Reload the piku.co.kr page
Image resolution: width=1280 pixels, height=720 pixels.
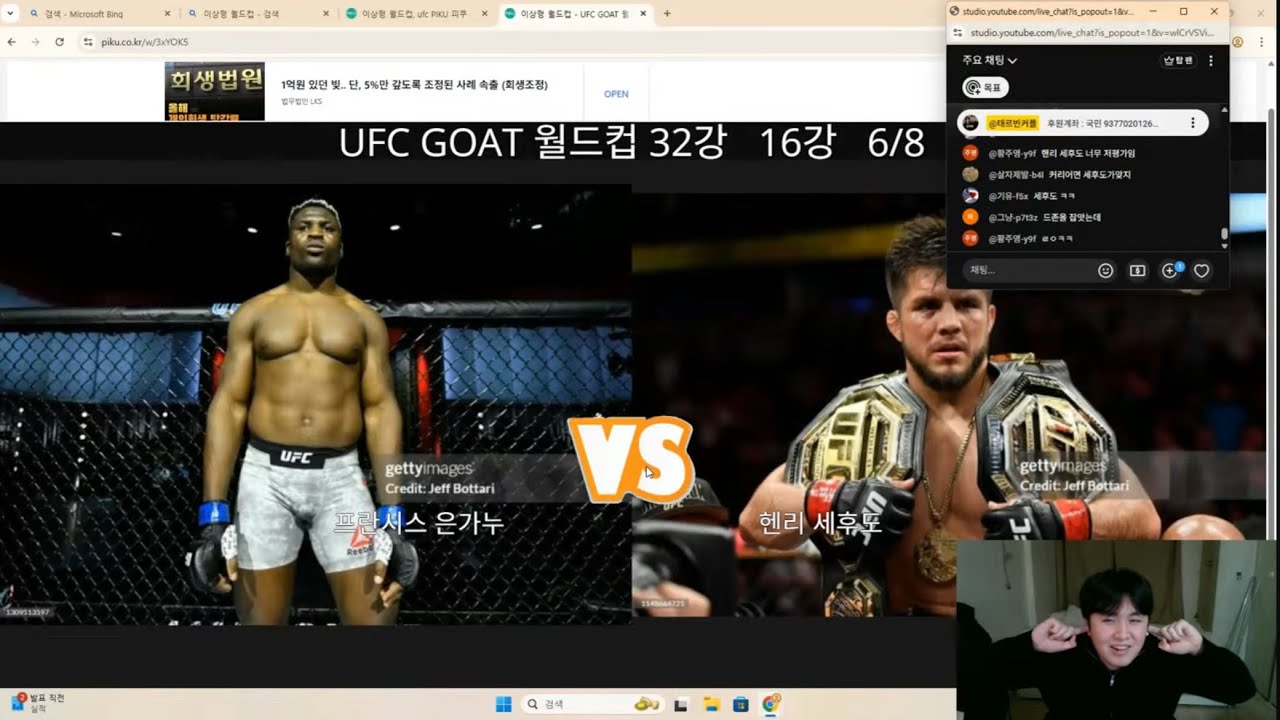(60, 42)
